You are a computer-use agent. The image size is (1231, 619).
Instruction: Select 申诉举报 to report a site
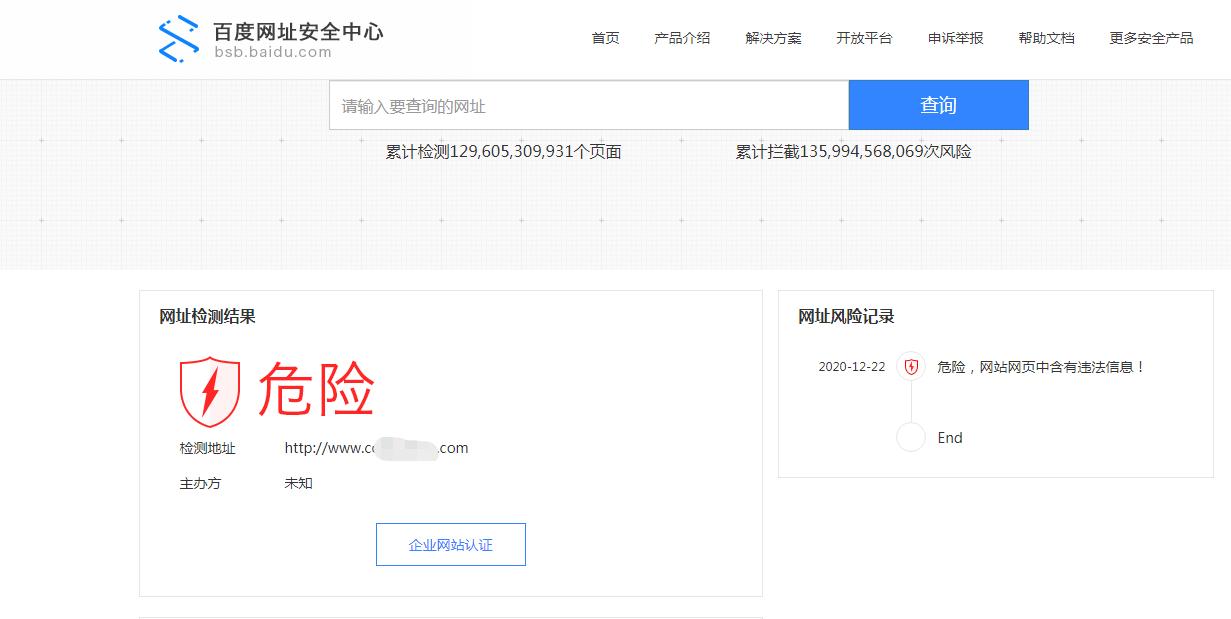tap(955, 38)
